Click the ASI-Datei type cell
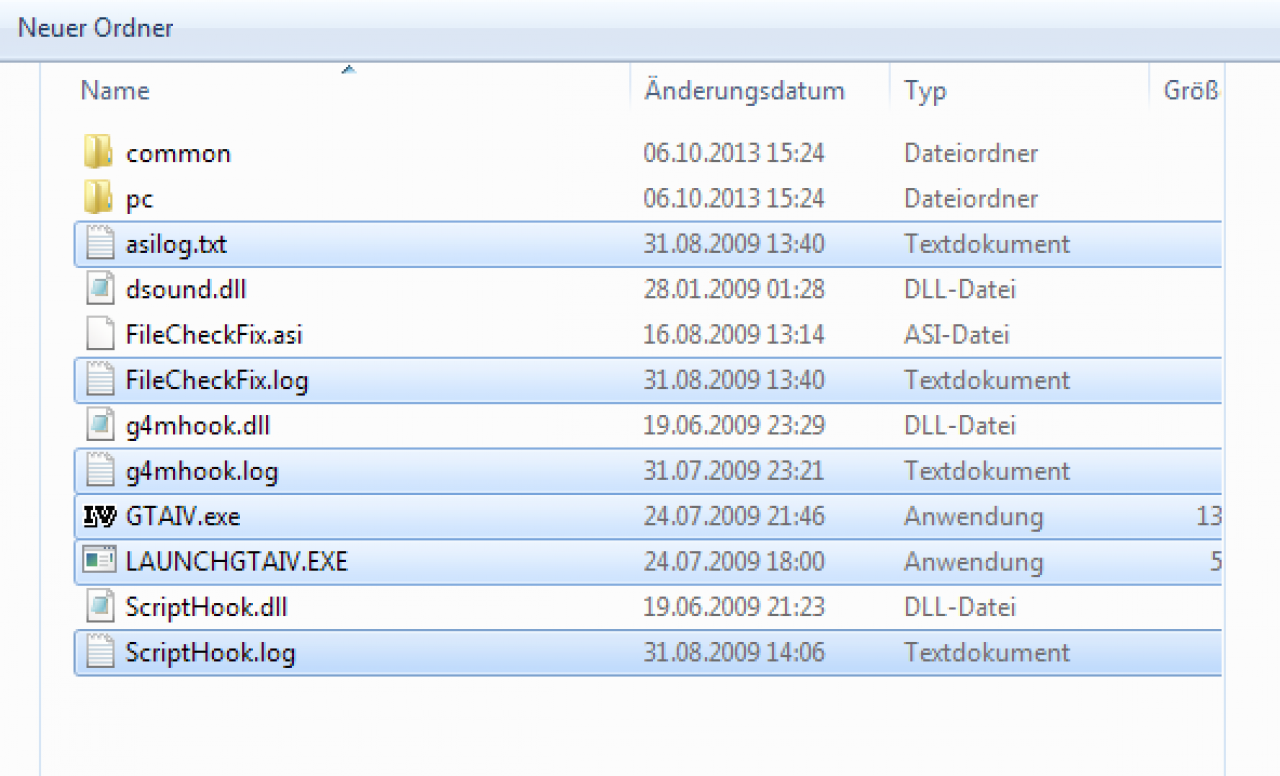 tap(957, 334)
